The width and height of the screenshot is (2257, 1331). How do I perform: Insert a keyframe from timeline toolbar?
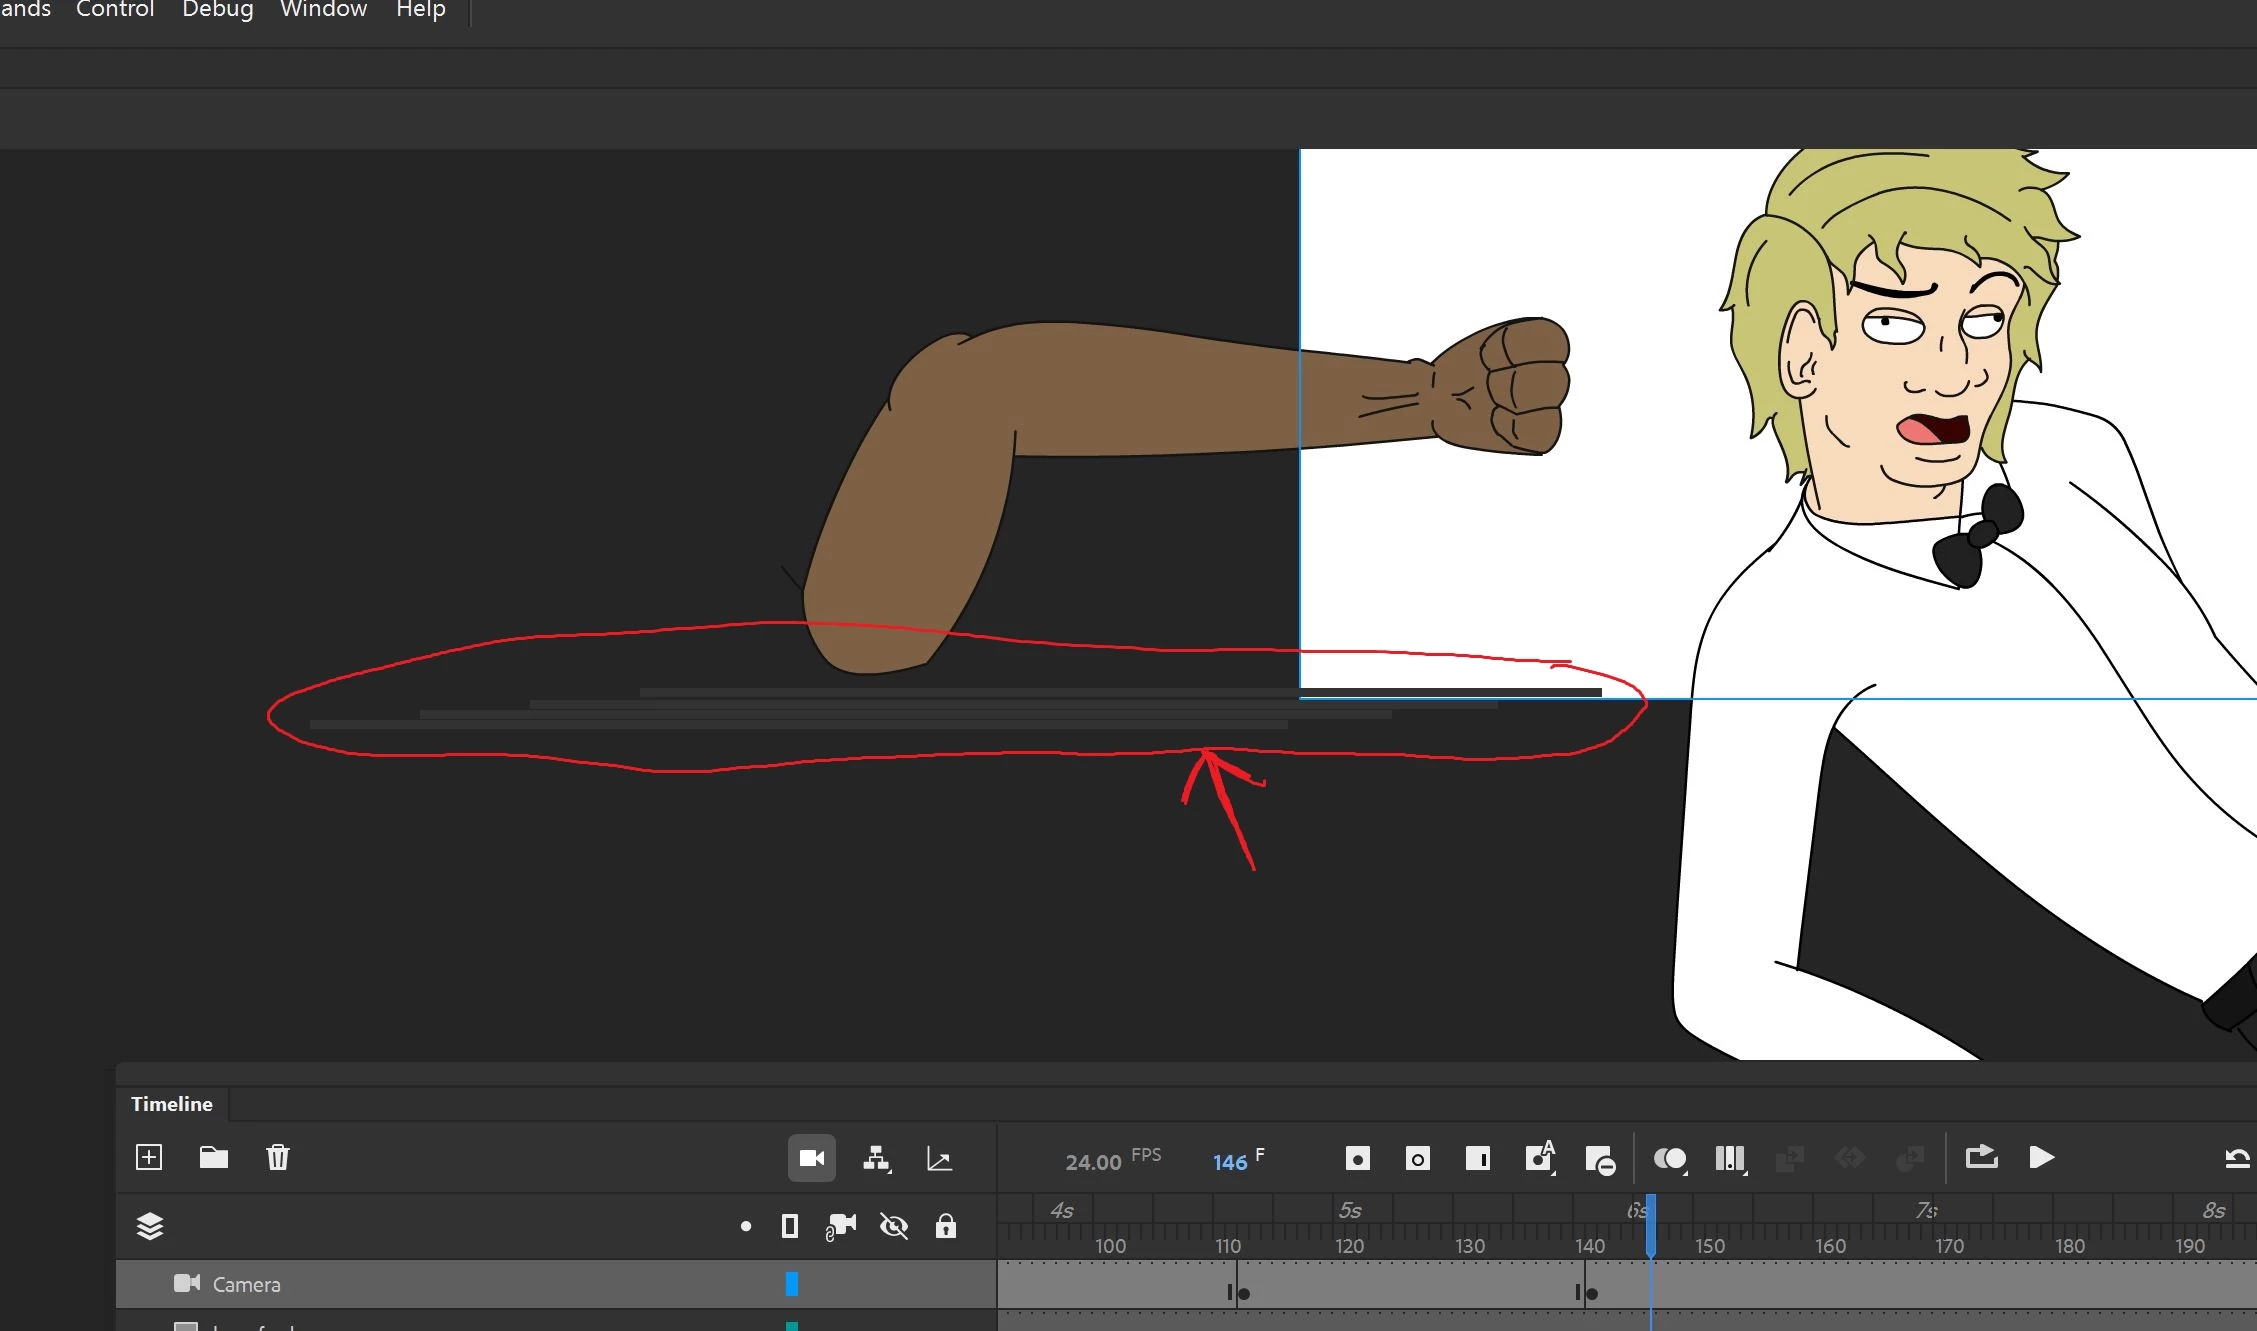coord(1357,1158)
